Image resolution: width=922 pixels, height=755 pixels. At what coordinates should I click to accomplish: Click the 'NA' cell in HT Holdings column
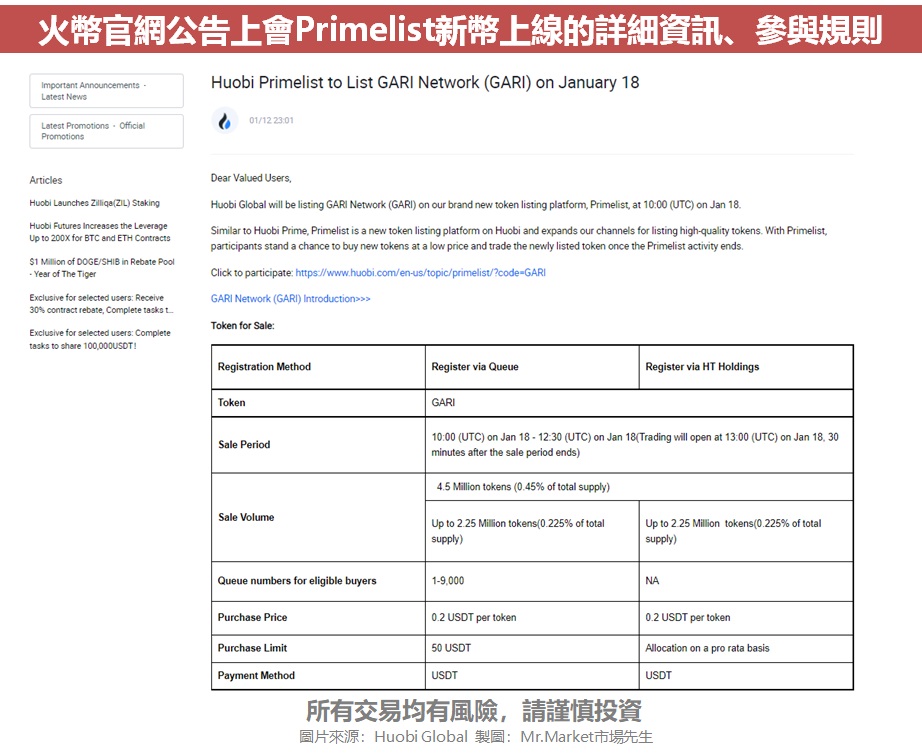tap(746, 581)
